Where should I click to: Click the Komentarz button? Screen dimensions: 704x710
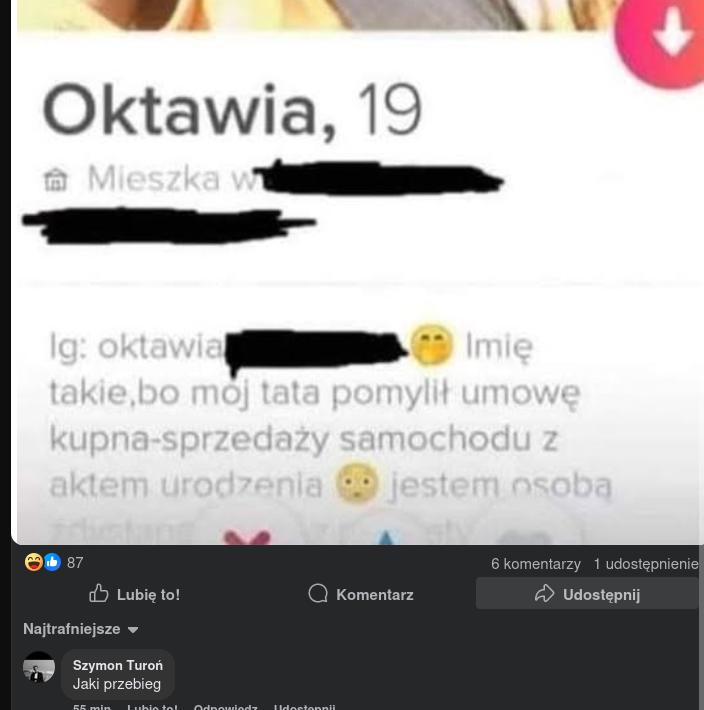click(x=361, y=594)
